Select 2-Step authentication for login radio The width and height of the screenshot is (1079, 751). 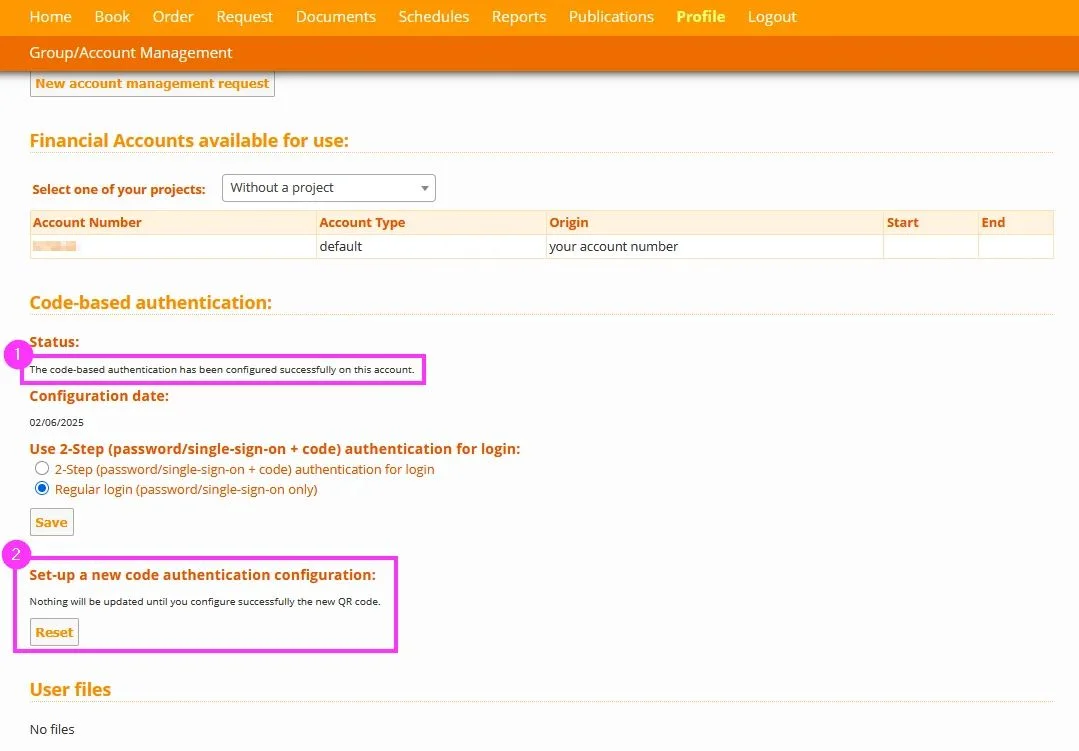pyautogui.click(x=42, y=469)
